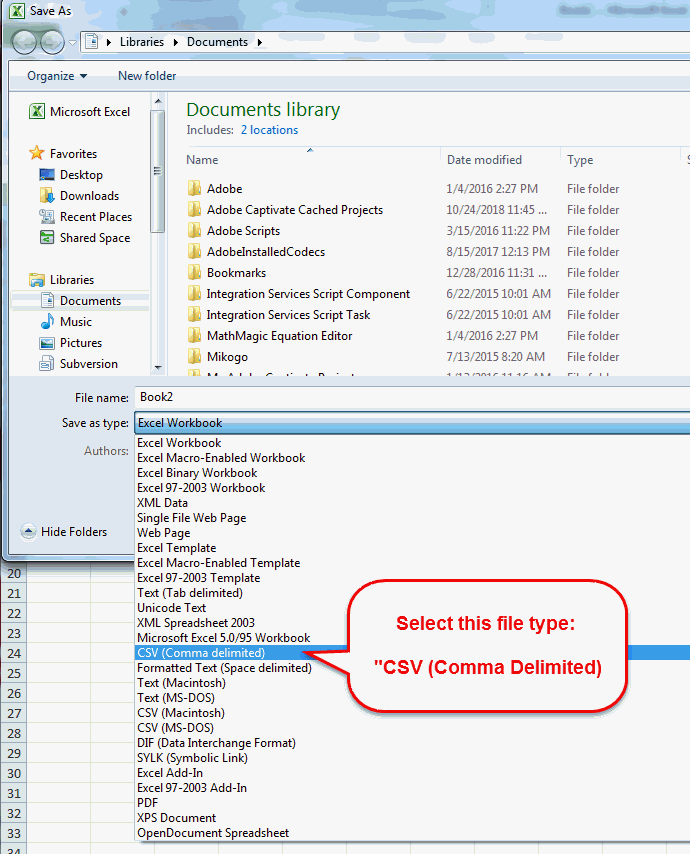Screen dimensions: 690x854
Task: Select Microsoft Excel in navigation pane
Action: (80, 112)
